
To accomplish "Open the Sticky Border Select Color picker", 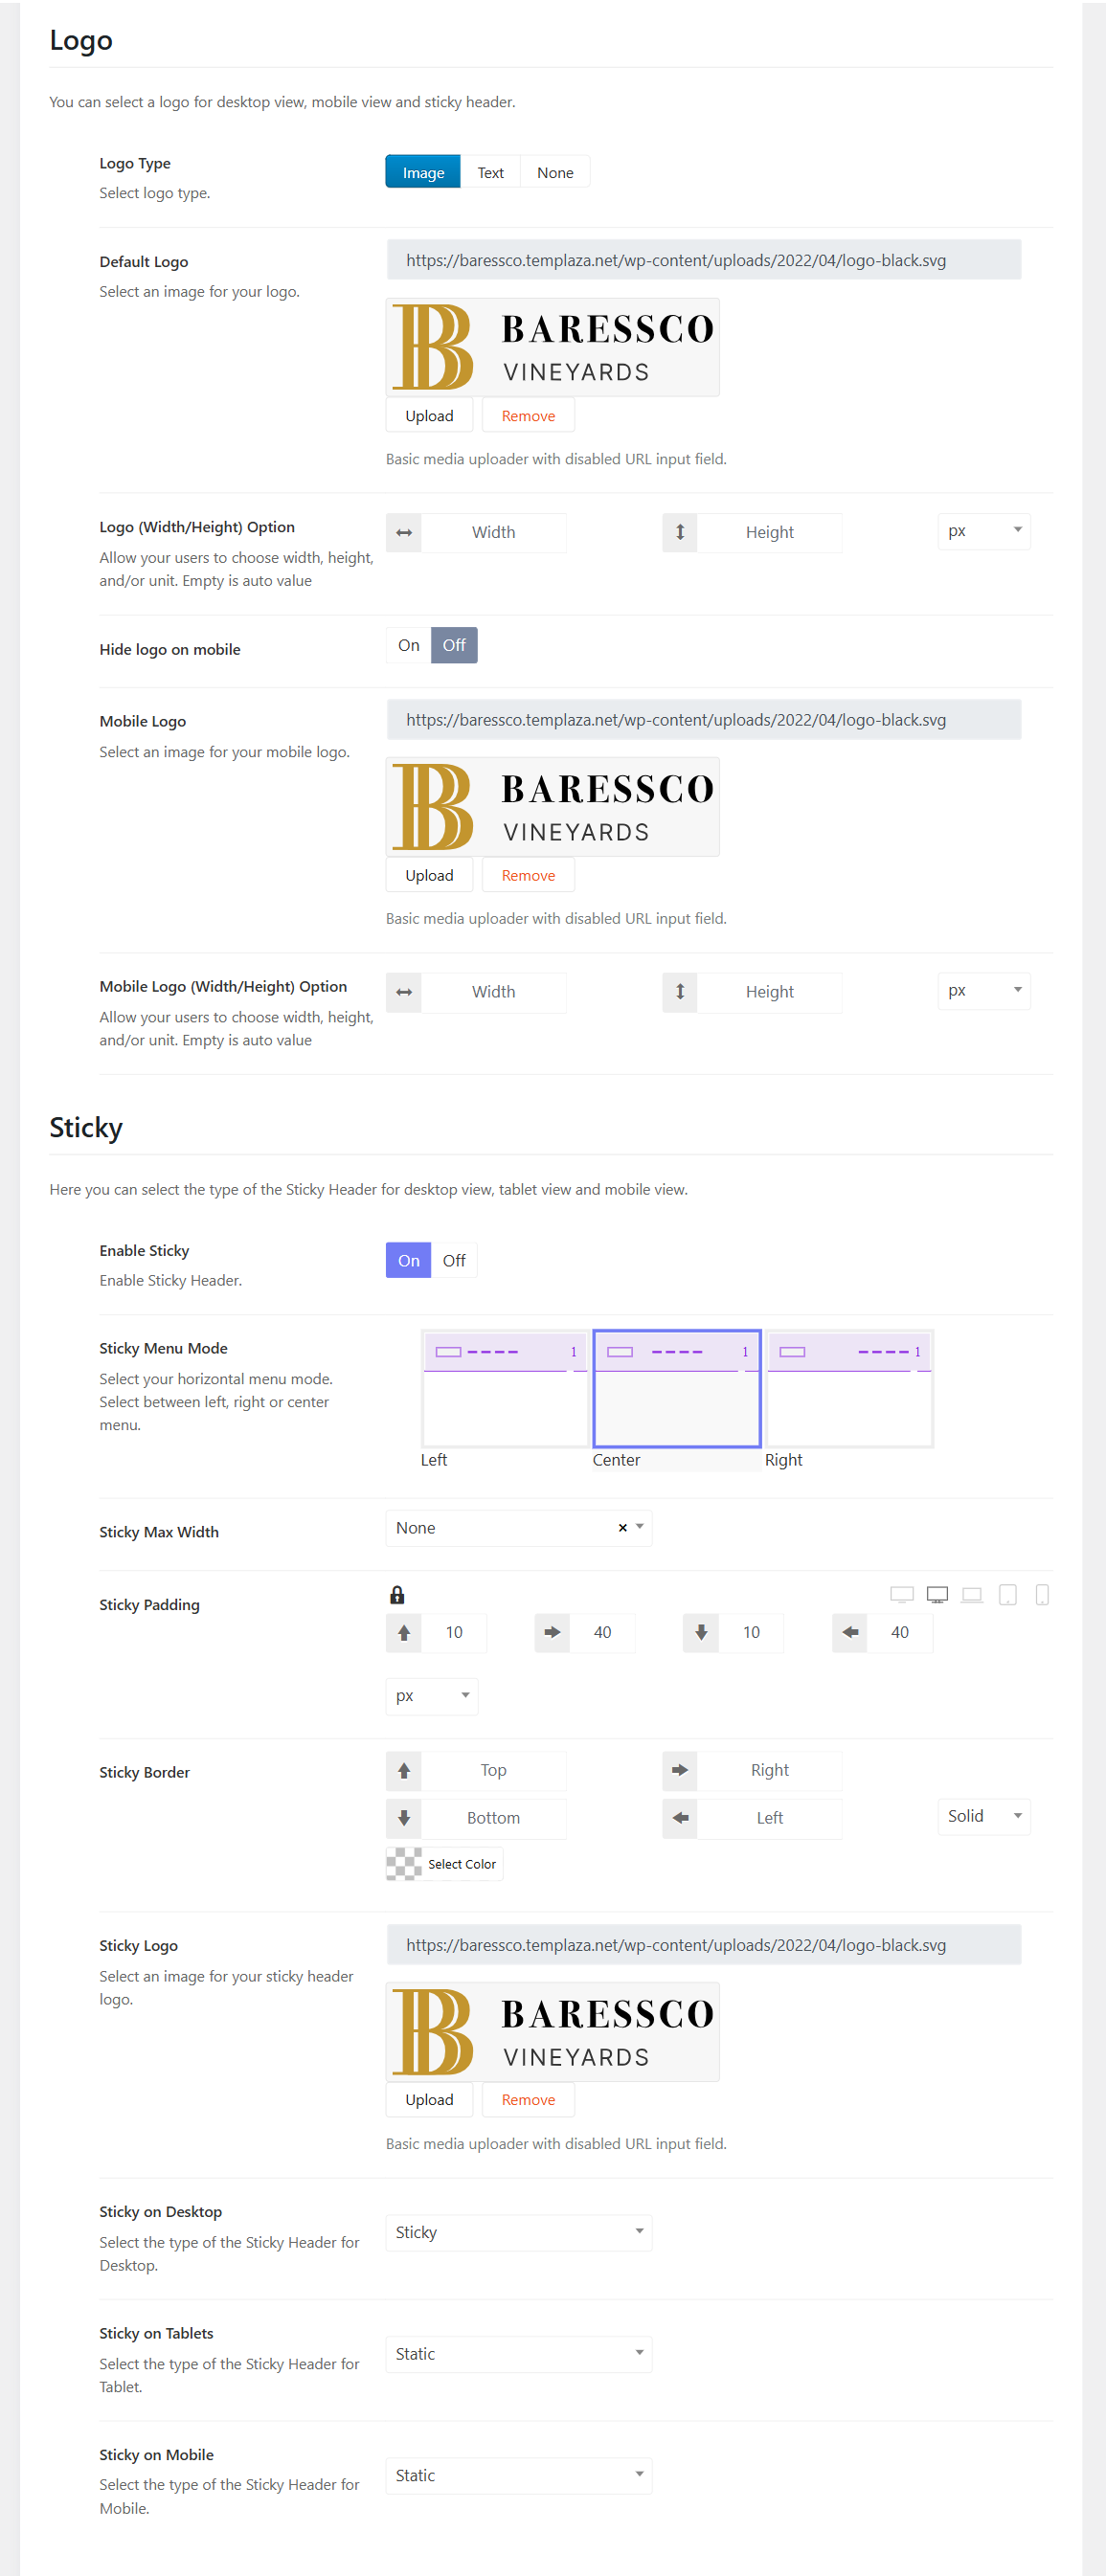I will 444,1864.
